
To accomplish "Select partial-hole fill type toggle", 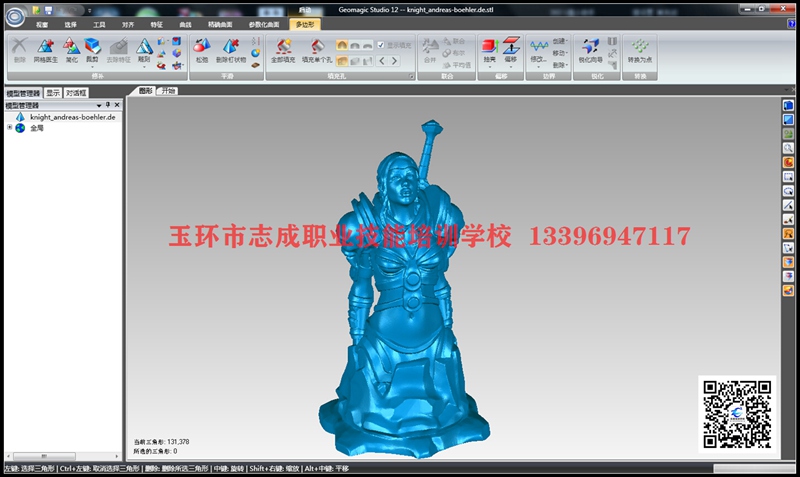I will (x=355, y=61).
